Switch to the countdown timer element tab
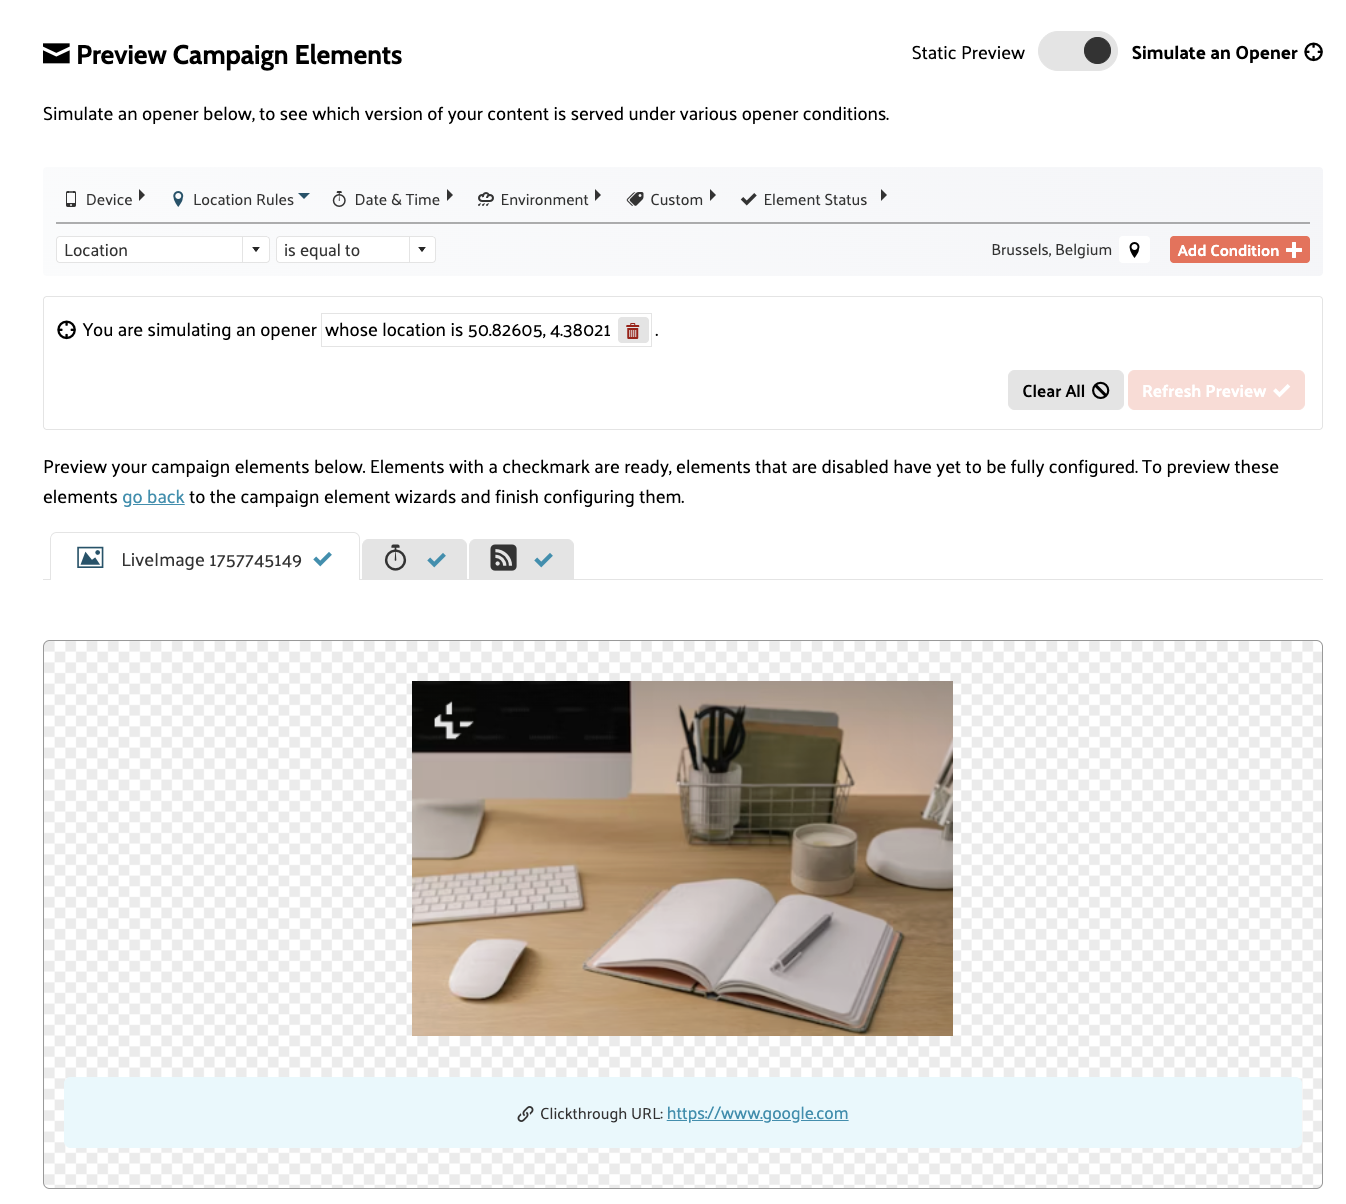The width and height of the screenshot is (1346, 1204). [415, 559]
